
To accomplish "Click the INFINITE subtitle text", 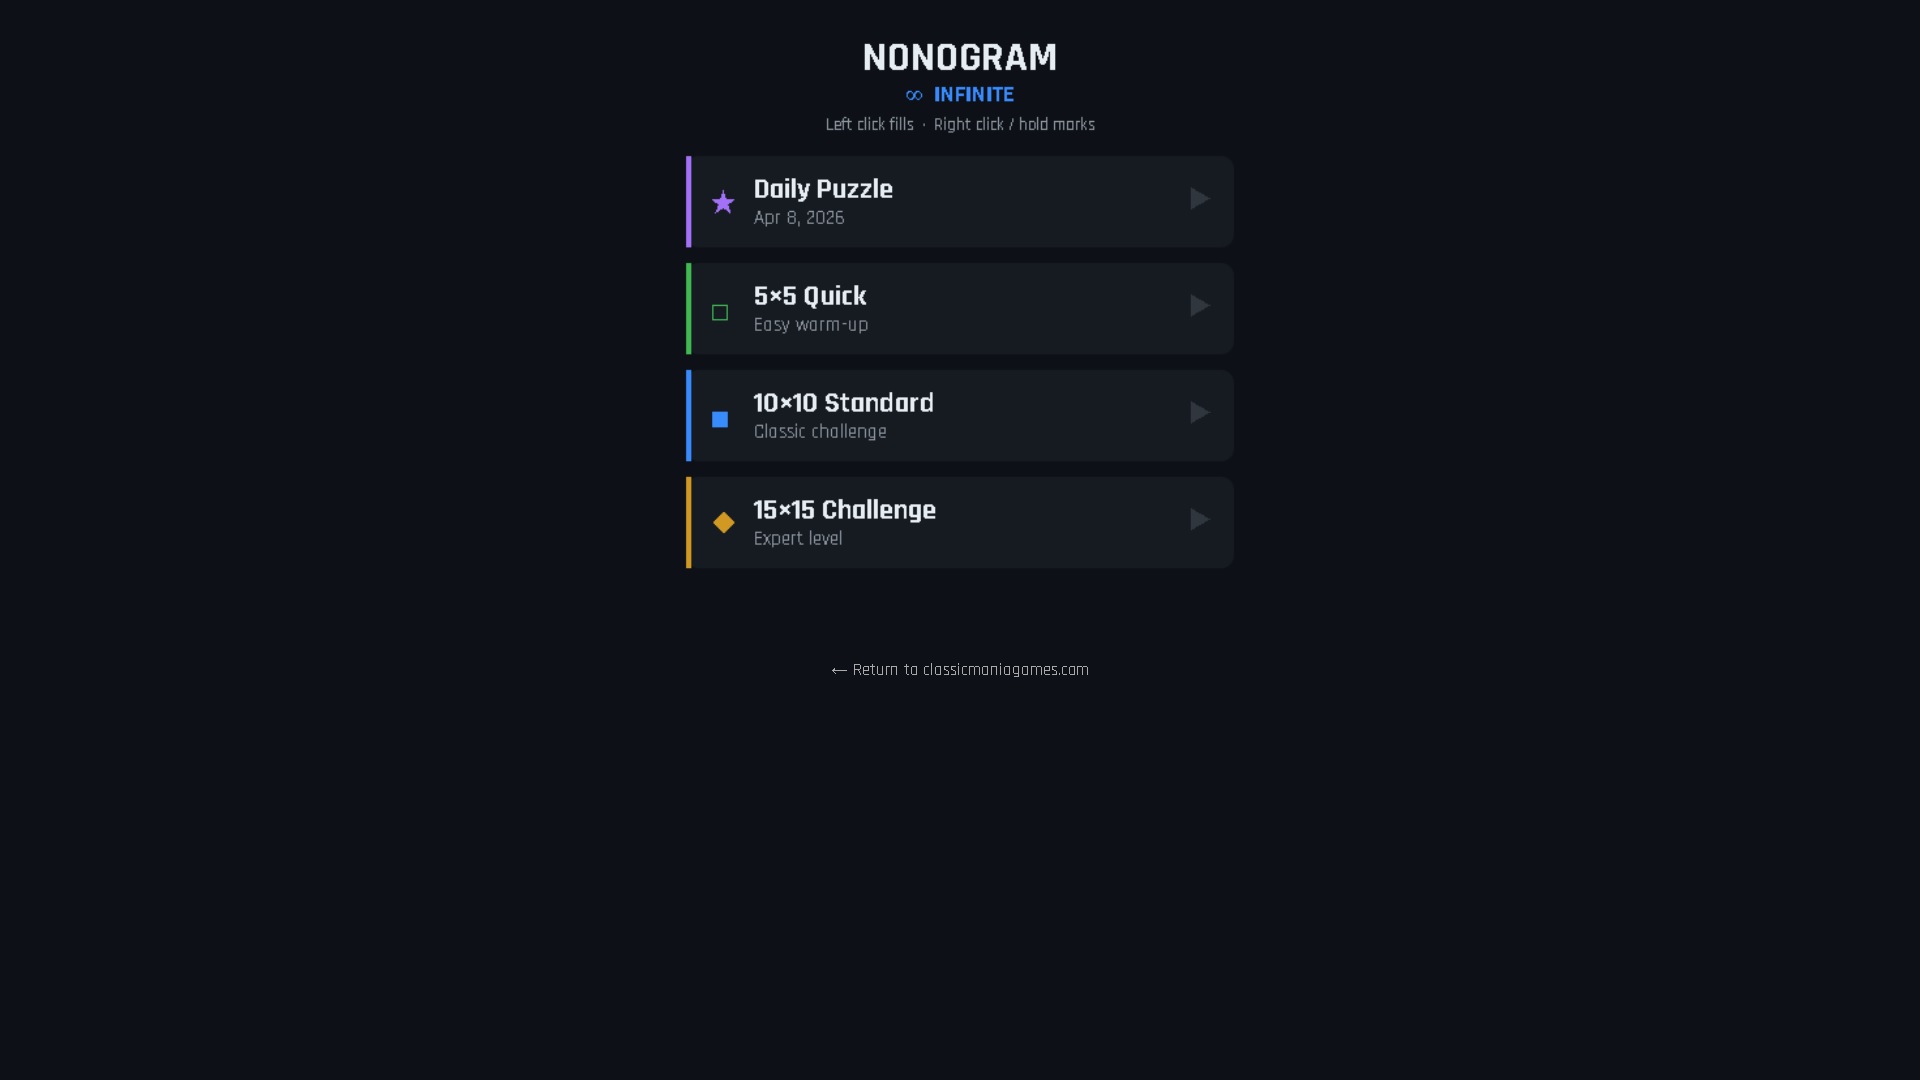I will [x=973, y=95].
